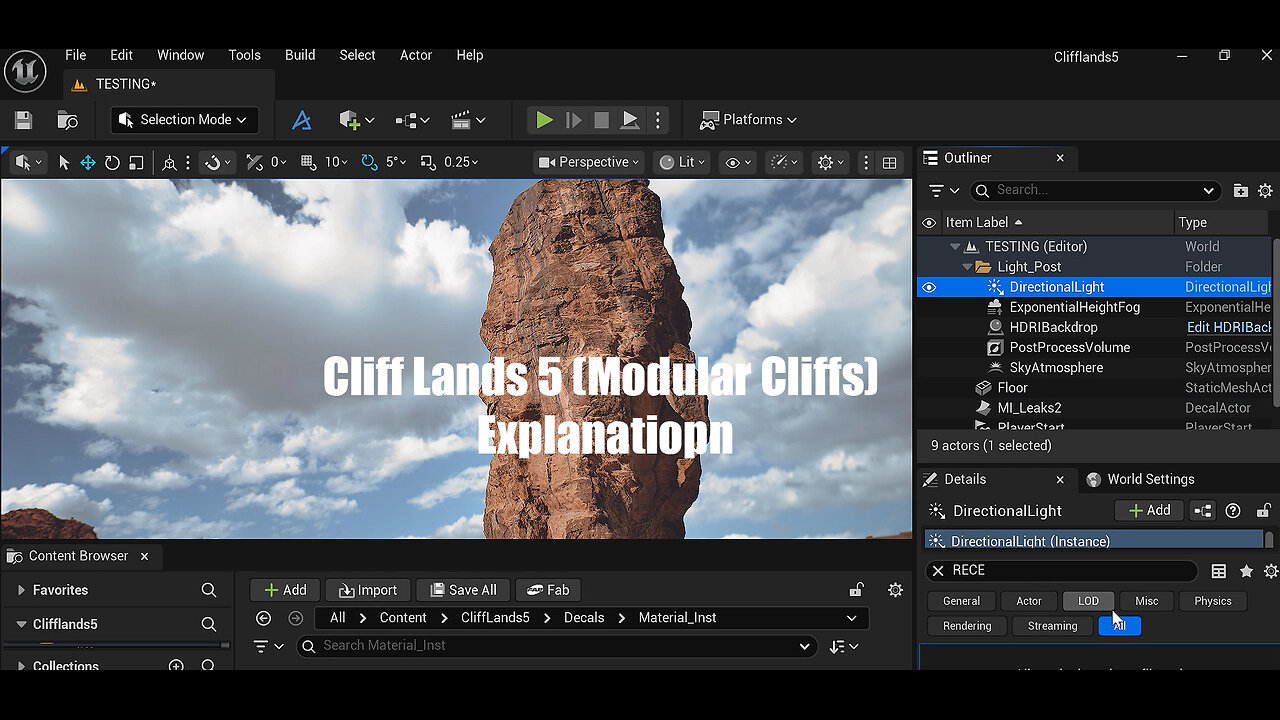Click the Content Browser Add button
Viewport: 1280px width, 720px height.
click(285, 590)
